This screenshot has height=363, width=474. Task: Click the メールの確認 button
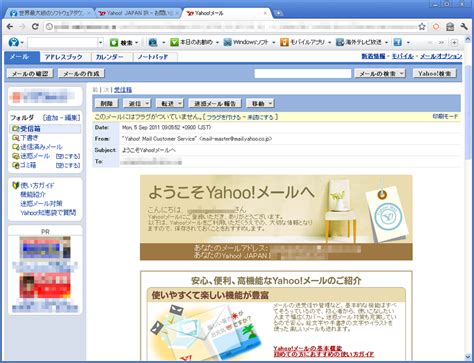click(x=30, y=73)
